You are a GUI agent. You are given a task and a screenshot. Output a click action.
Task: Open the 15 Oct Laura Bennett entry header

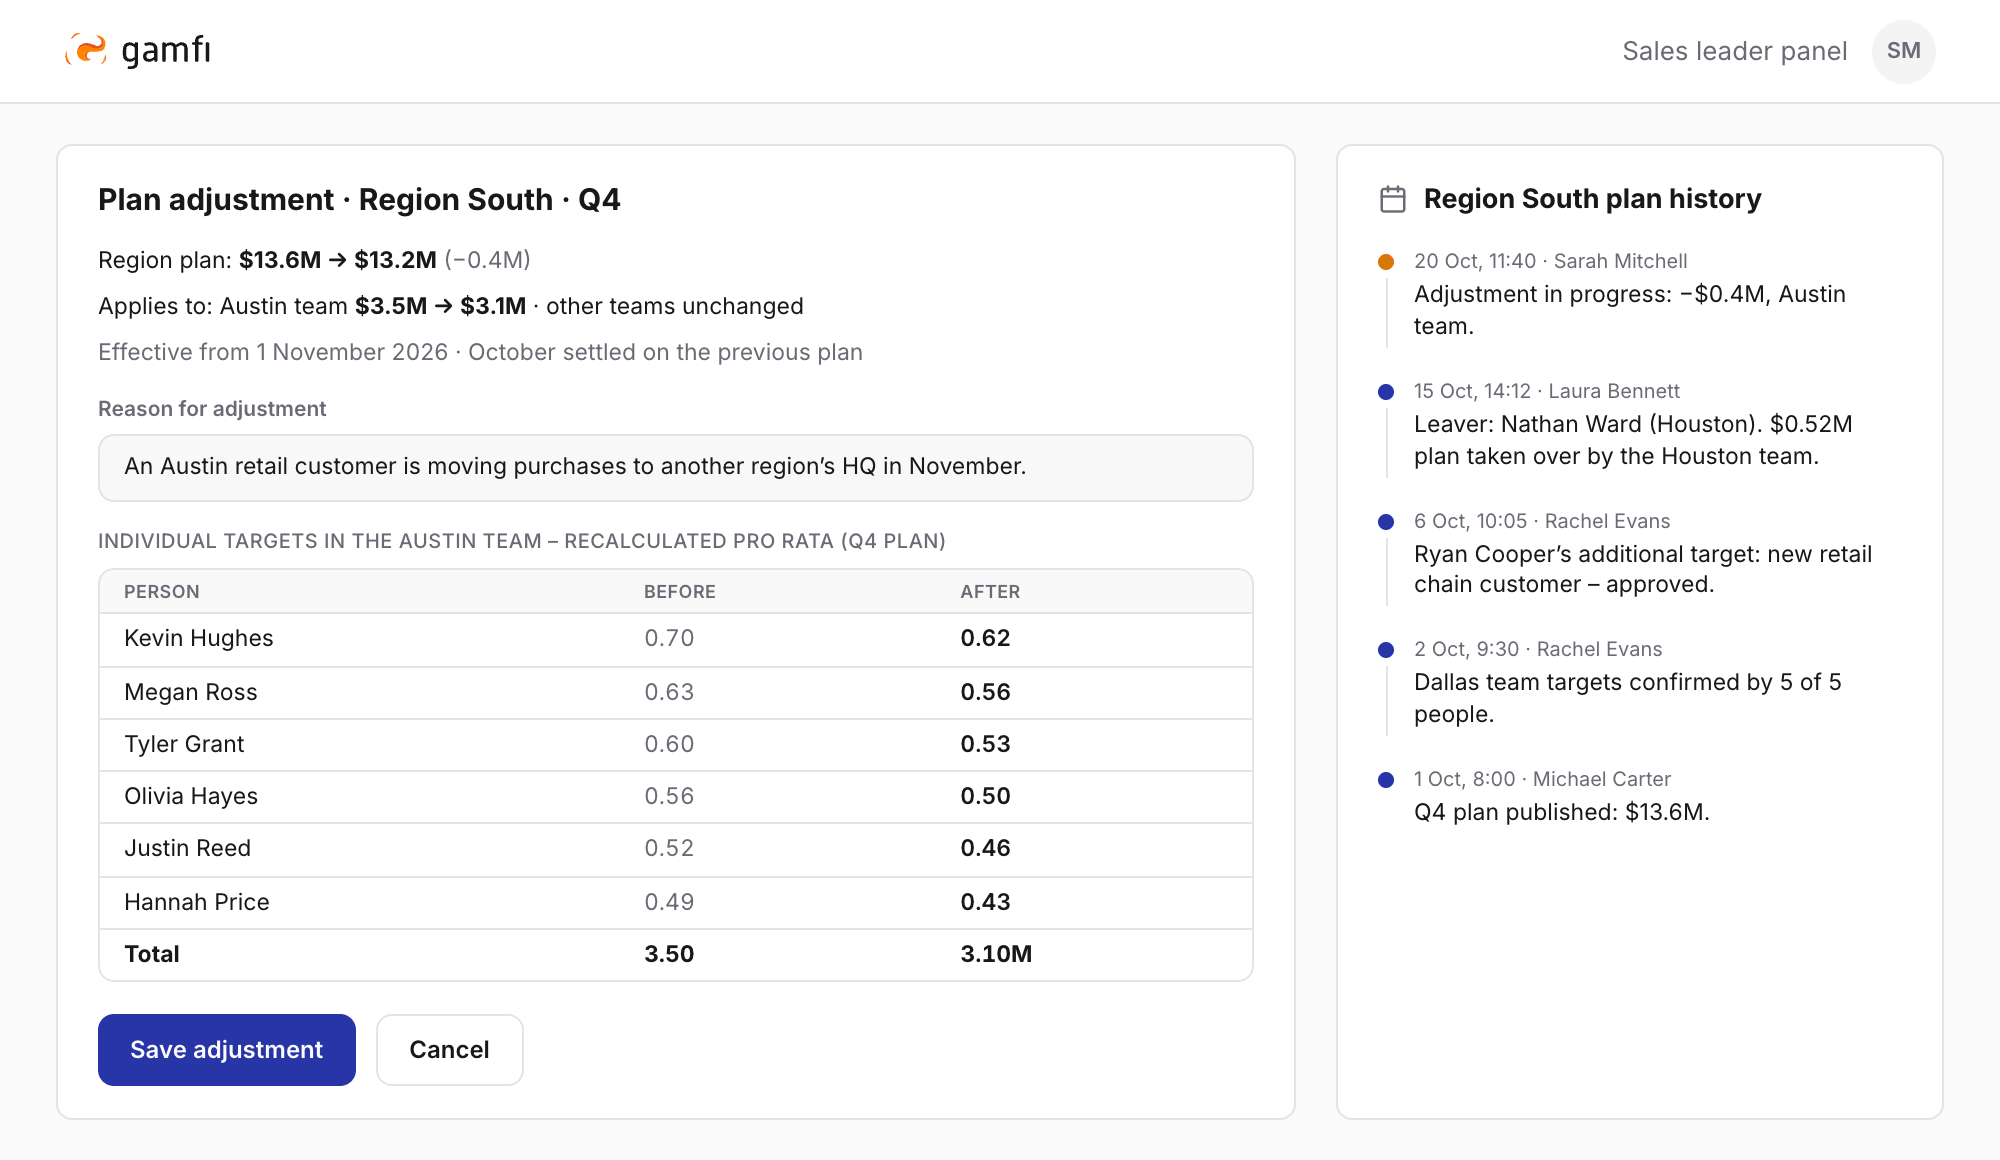tap(1547, 391)
